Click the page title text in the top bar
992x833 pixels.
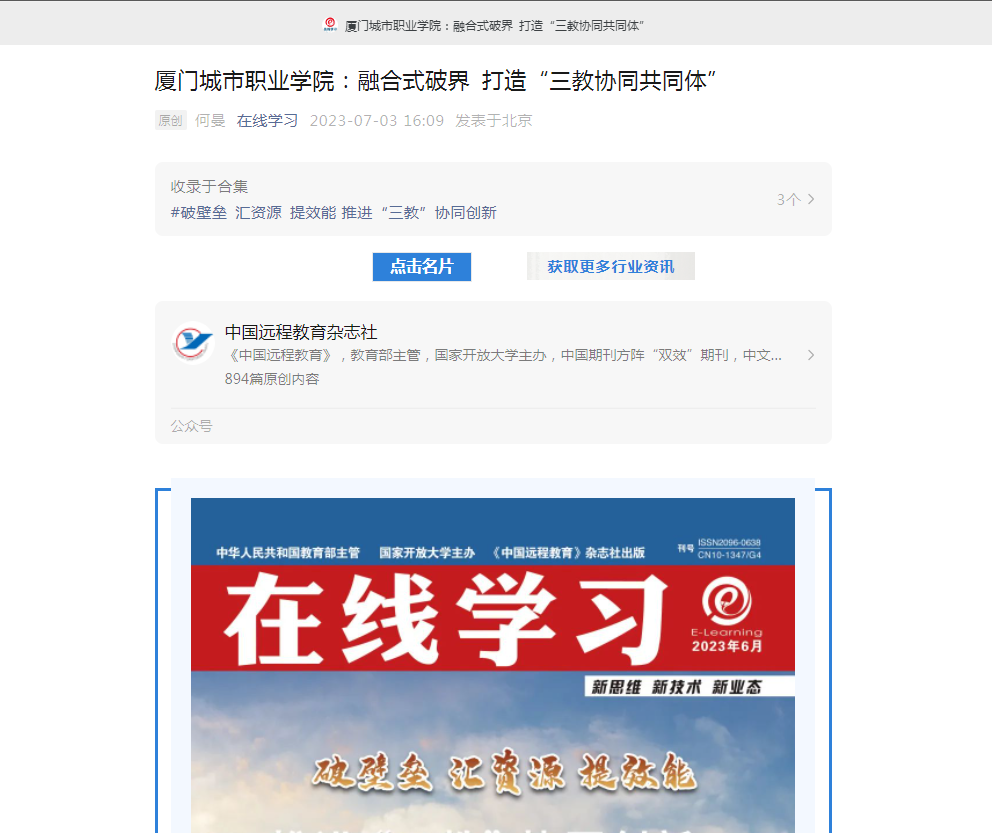point(494,26)
